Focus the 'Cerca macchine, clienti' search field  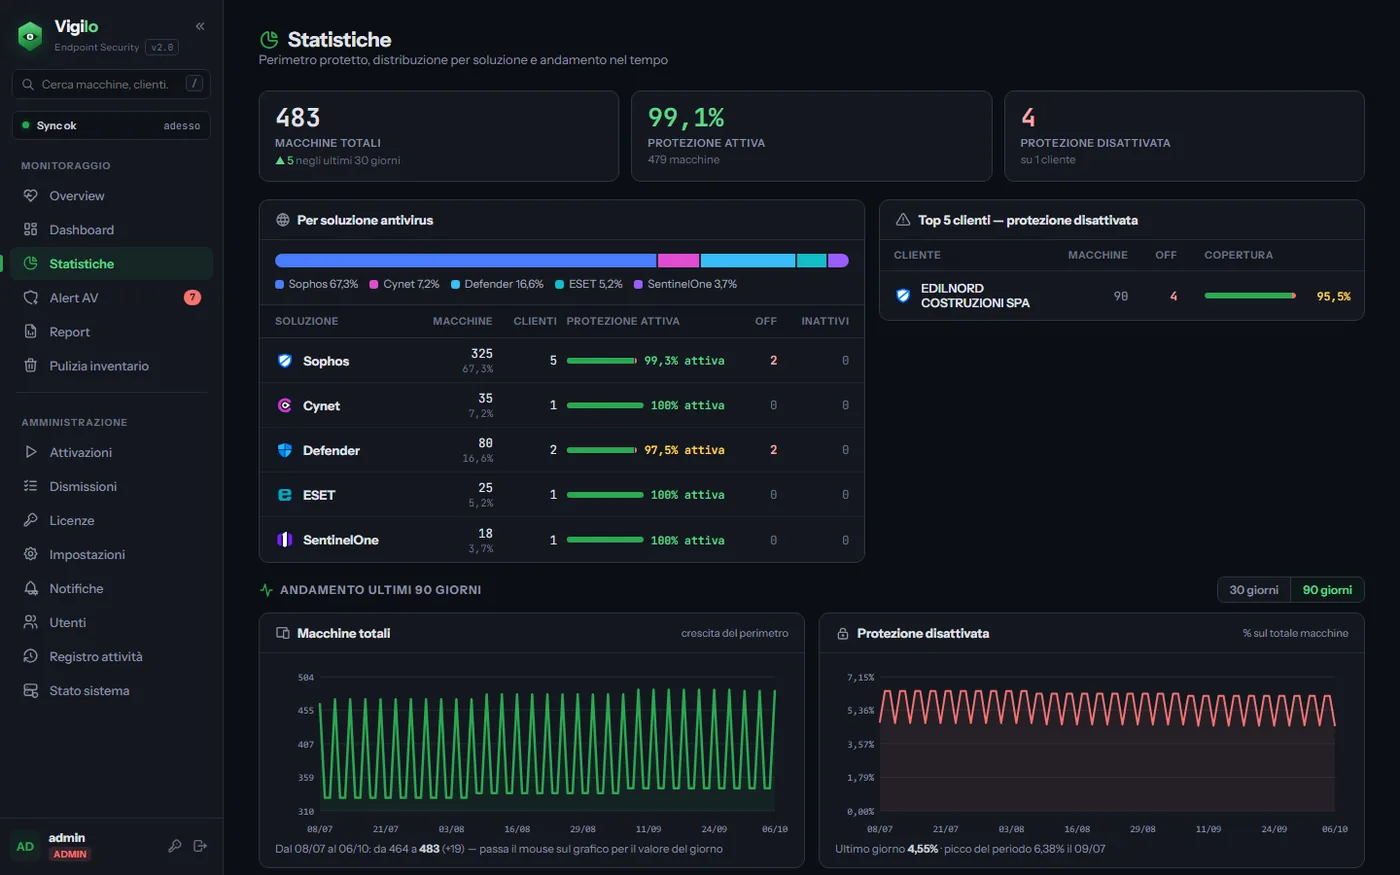[111, 84]
